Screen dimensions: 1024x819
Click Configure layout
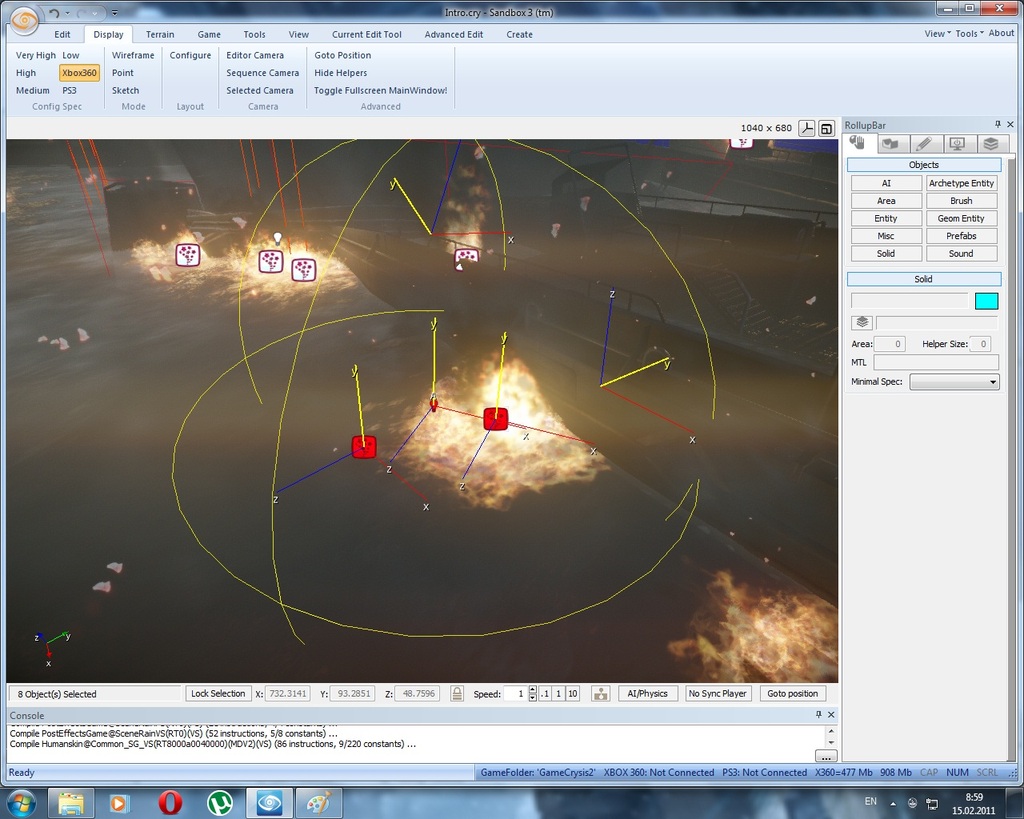click(x=191, y=56)
